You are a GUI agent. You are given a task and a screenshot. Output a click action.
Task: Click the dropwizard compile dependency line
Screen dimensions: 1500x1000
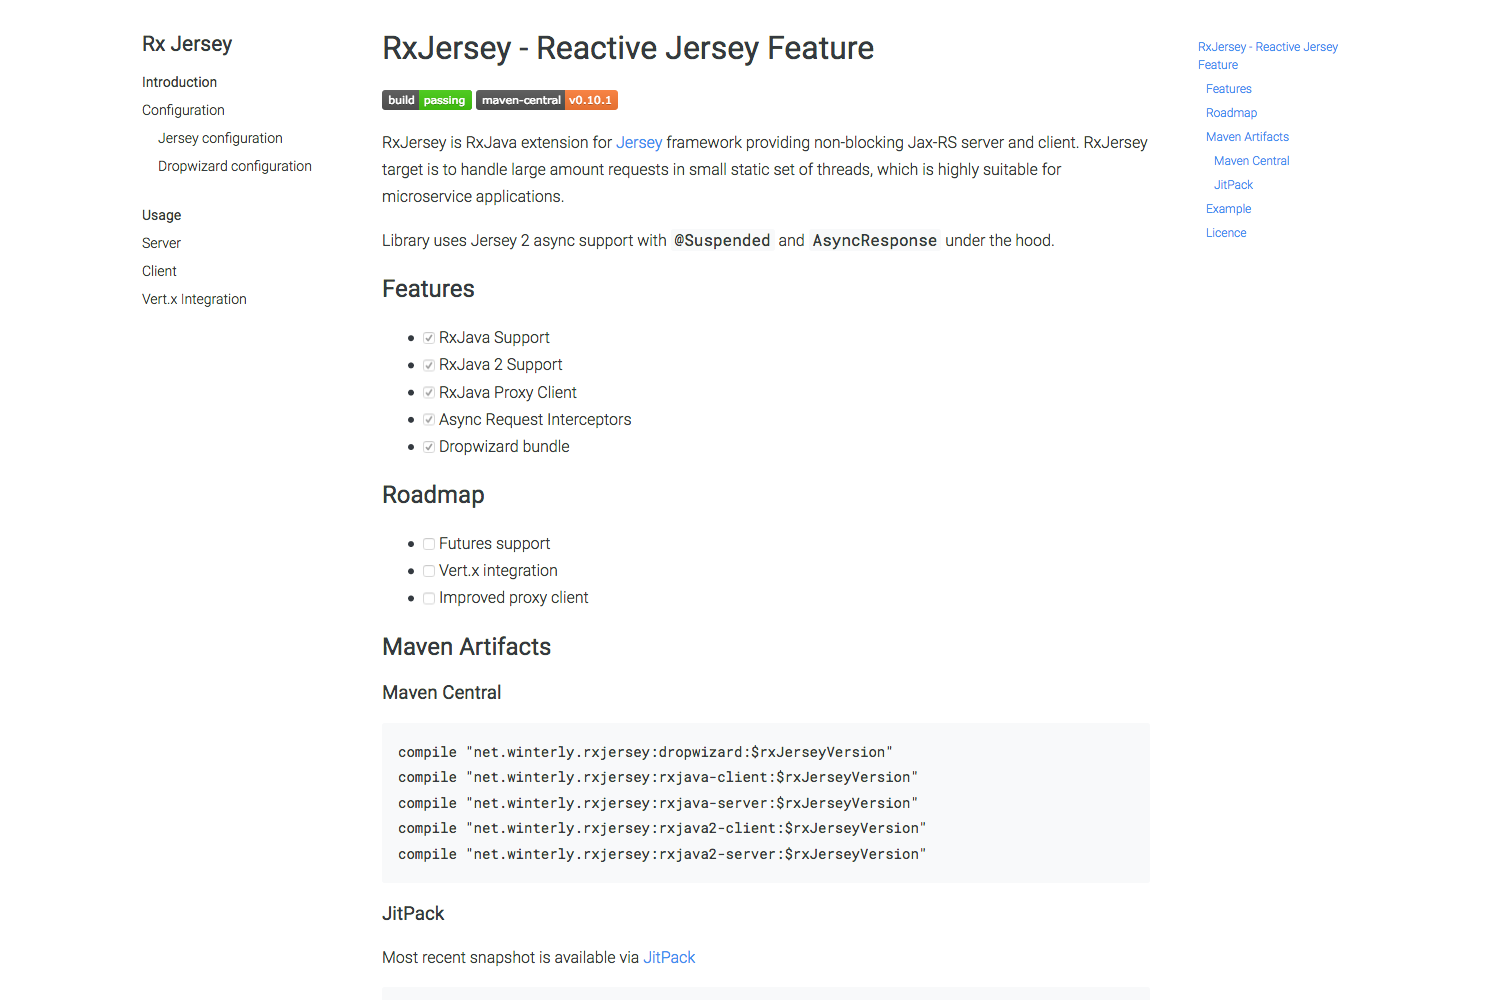[645, 752]
